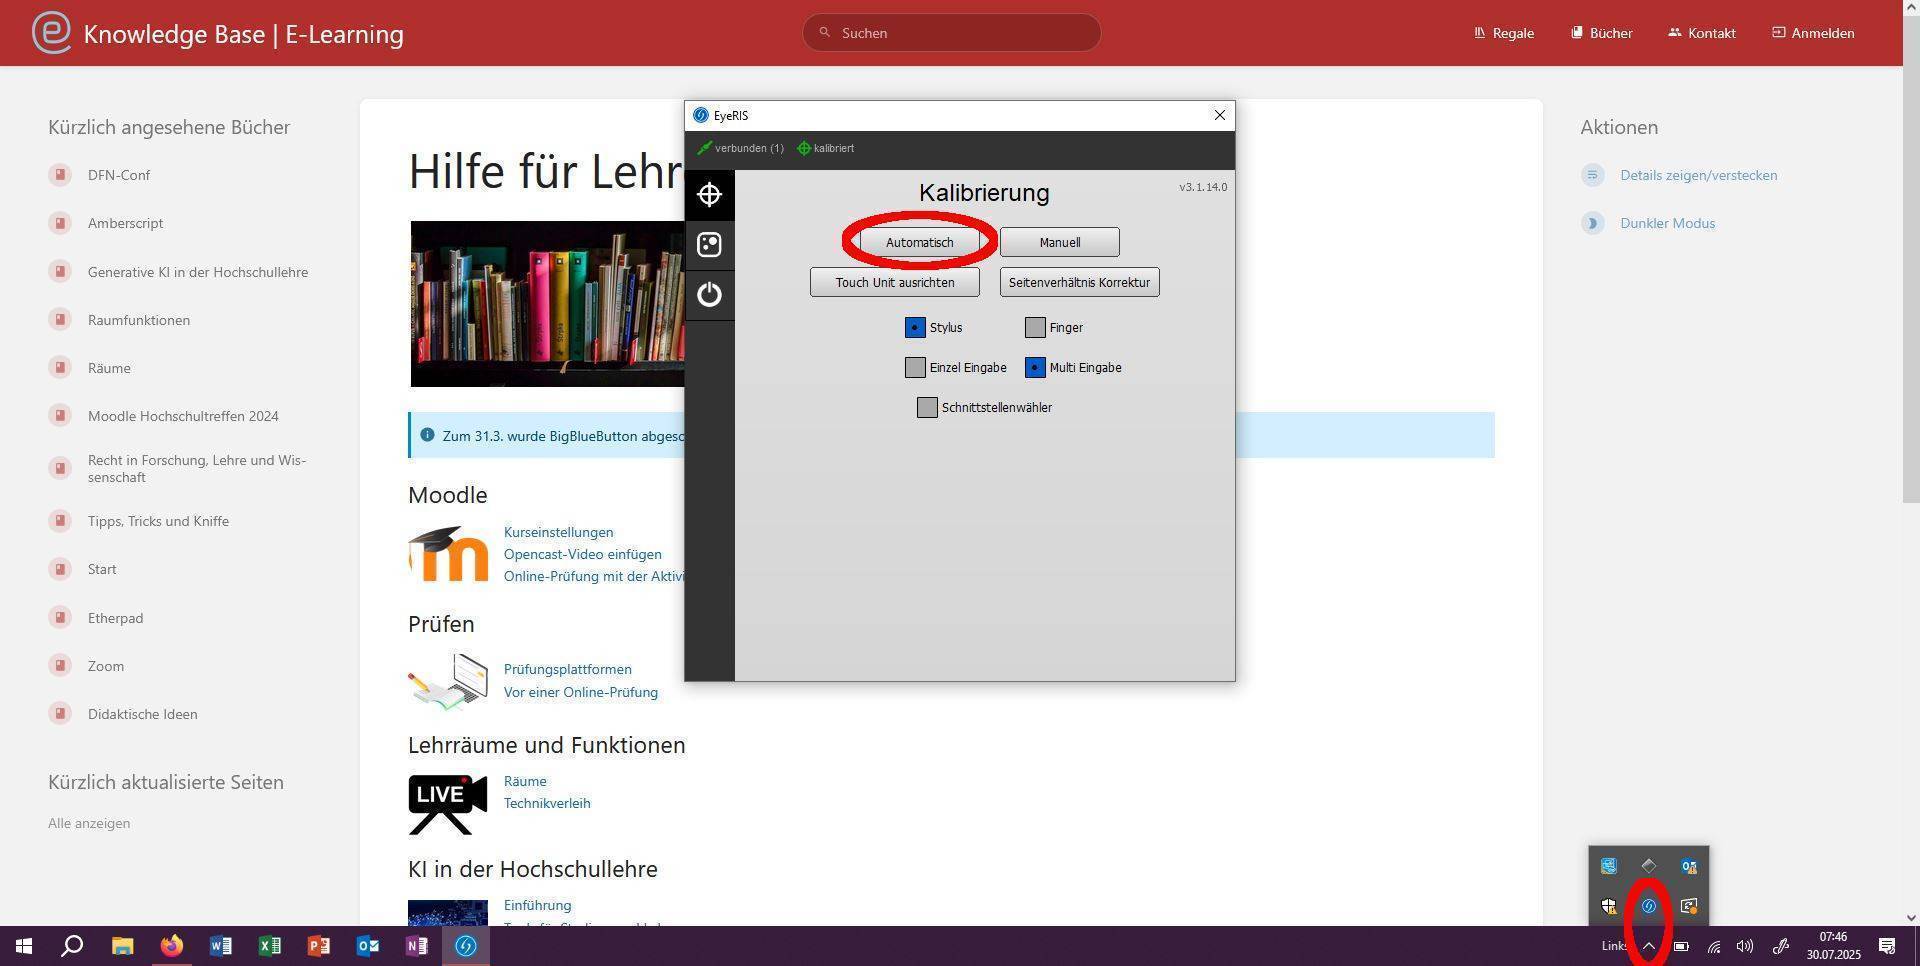The height and width of the screenshot is (966, 1920).
Task: Select the Einzel Eingabe option
Action: point(915,367)
